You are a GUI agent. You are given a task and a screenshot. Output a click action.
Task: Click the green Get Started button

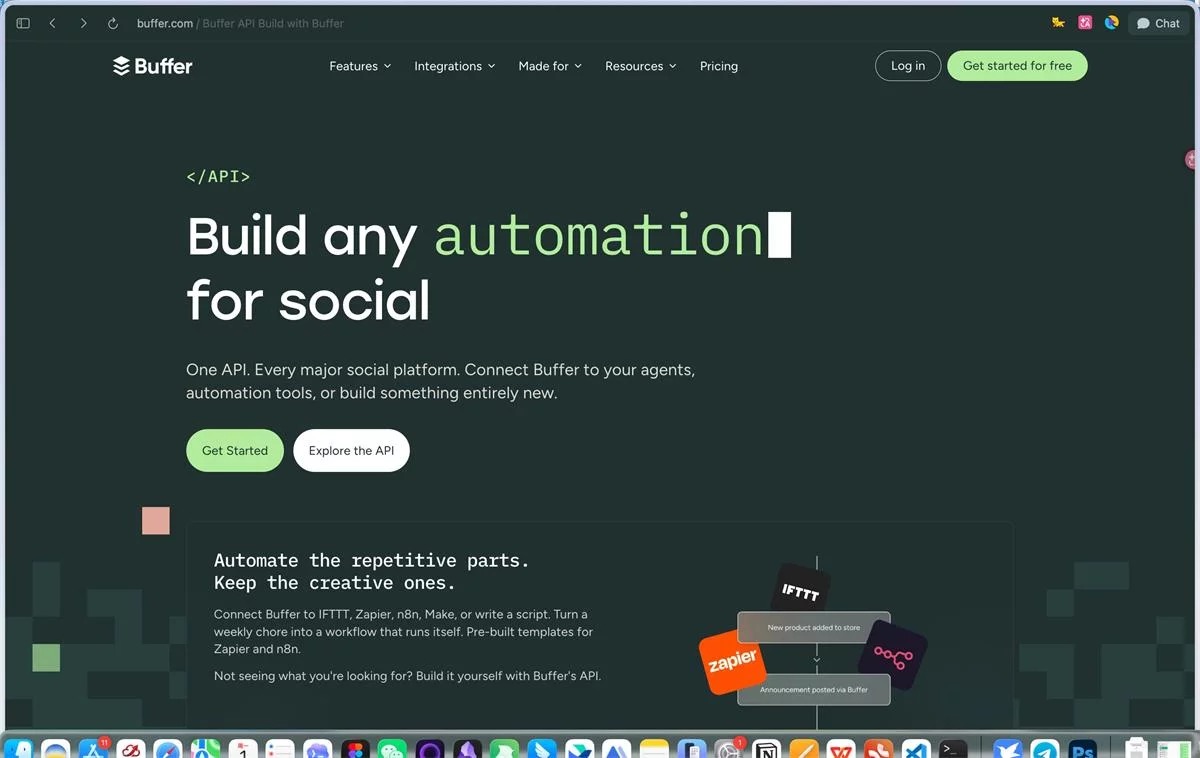(x=235, y=451)
